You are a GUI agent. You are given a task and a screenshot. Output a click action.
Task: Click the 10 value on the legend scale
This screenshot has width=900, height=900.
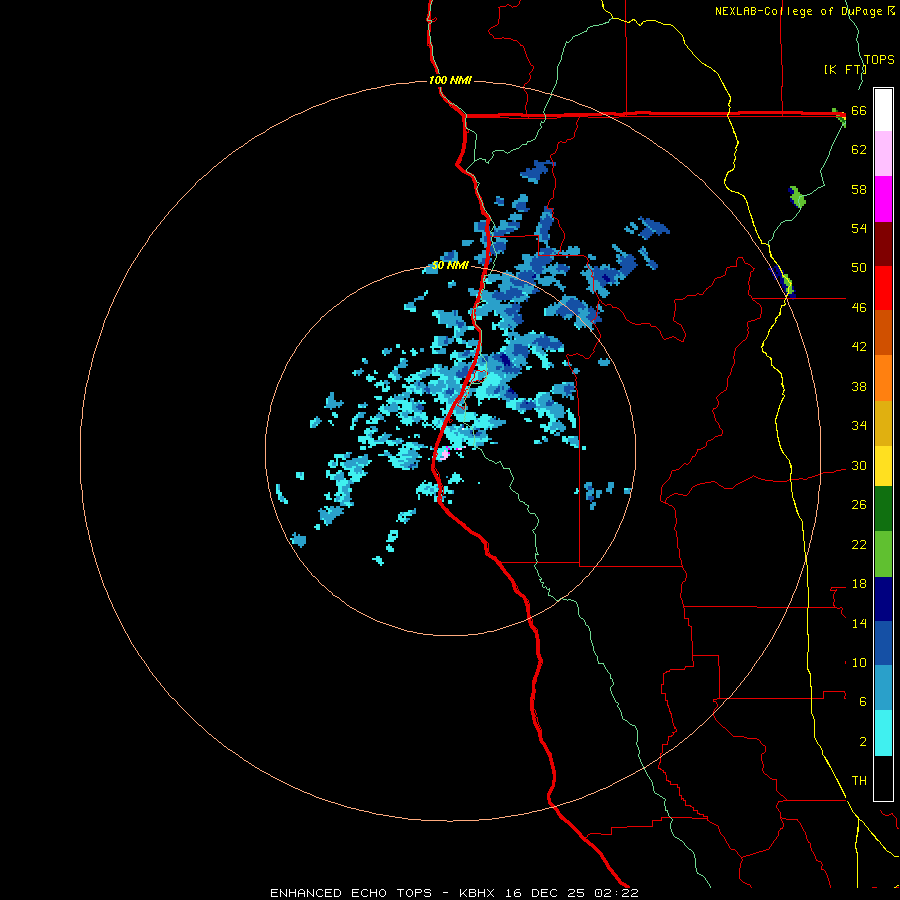coord(859,663)
